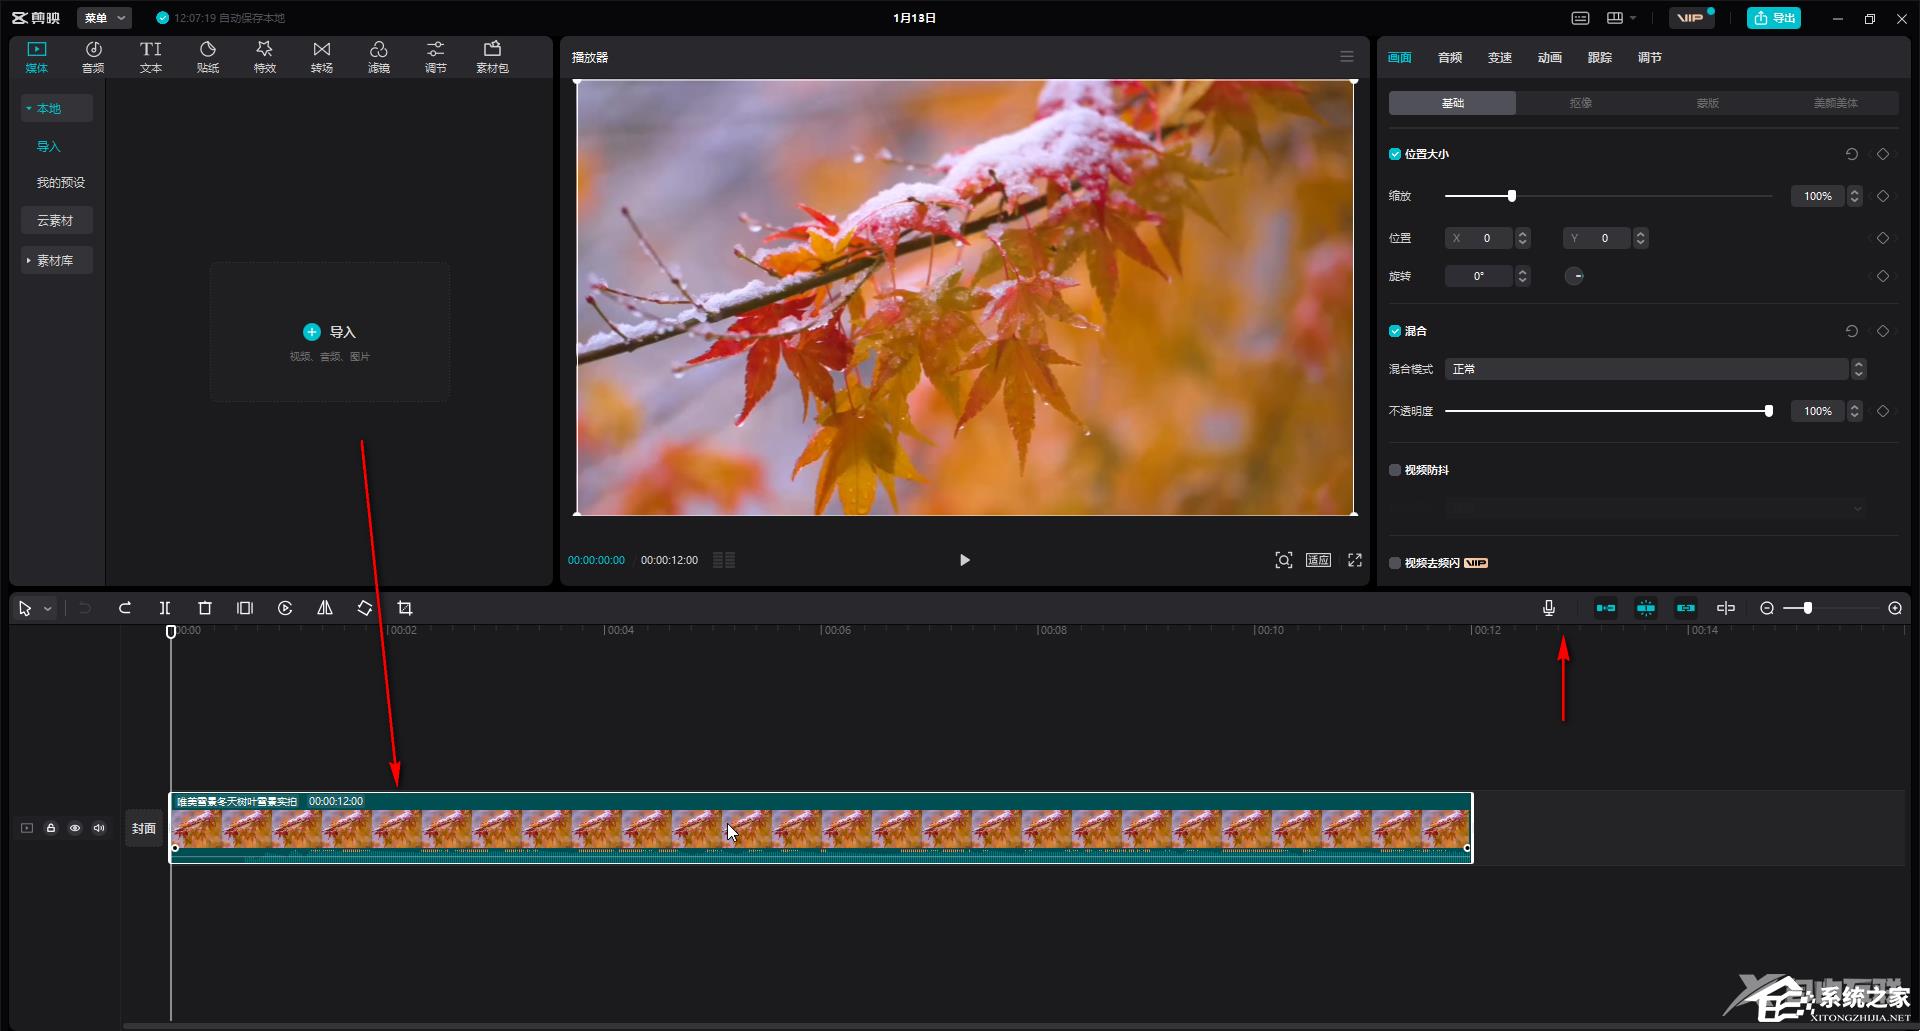Open the 特效 effects tab
The image size is (1920, 1031).
pos(264,57)
